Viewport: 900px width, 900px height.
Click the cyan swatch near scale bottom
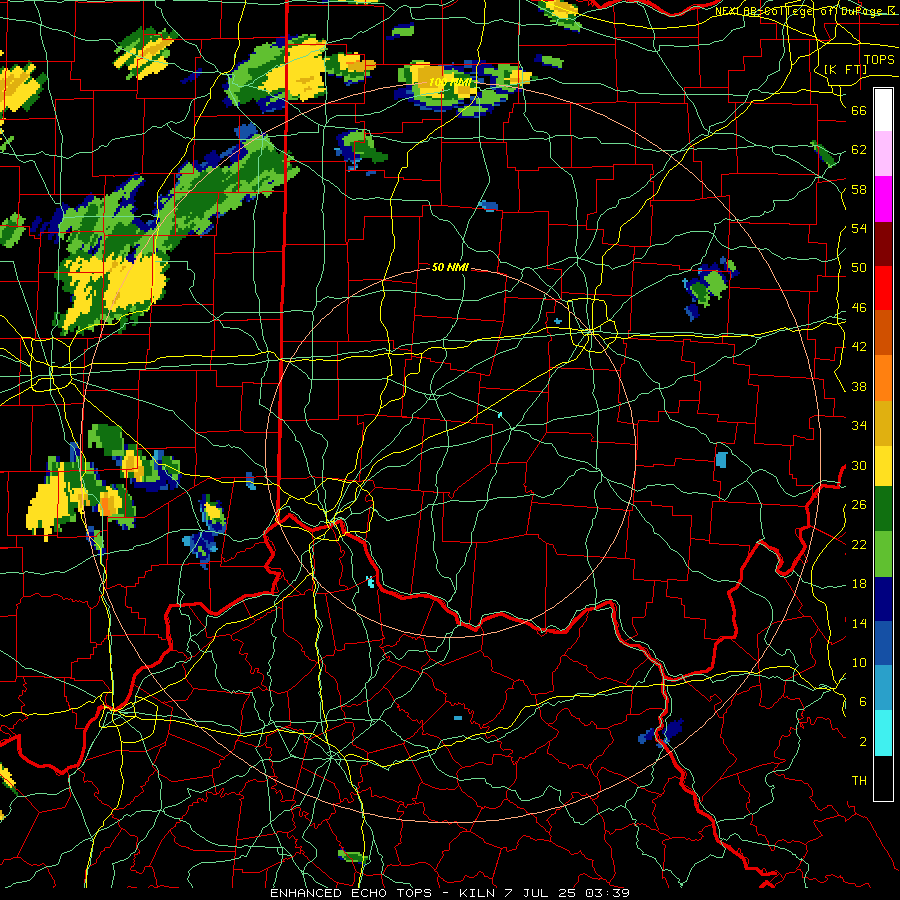[883, 732]
